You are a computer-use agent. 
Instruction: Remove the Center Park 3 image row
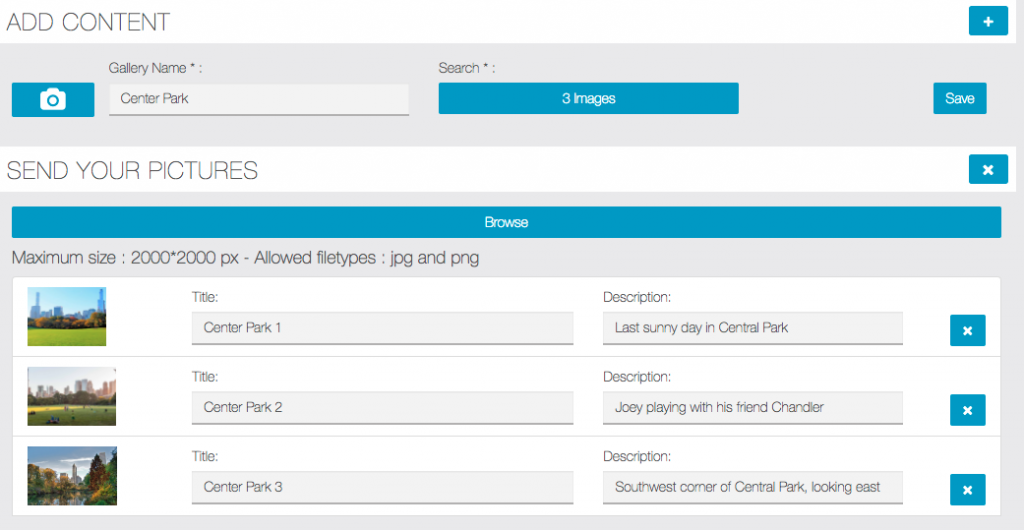[967, 490]
